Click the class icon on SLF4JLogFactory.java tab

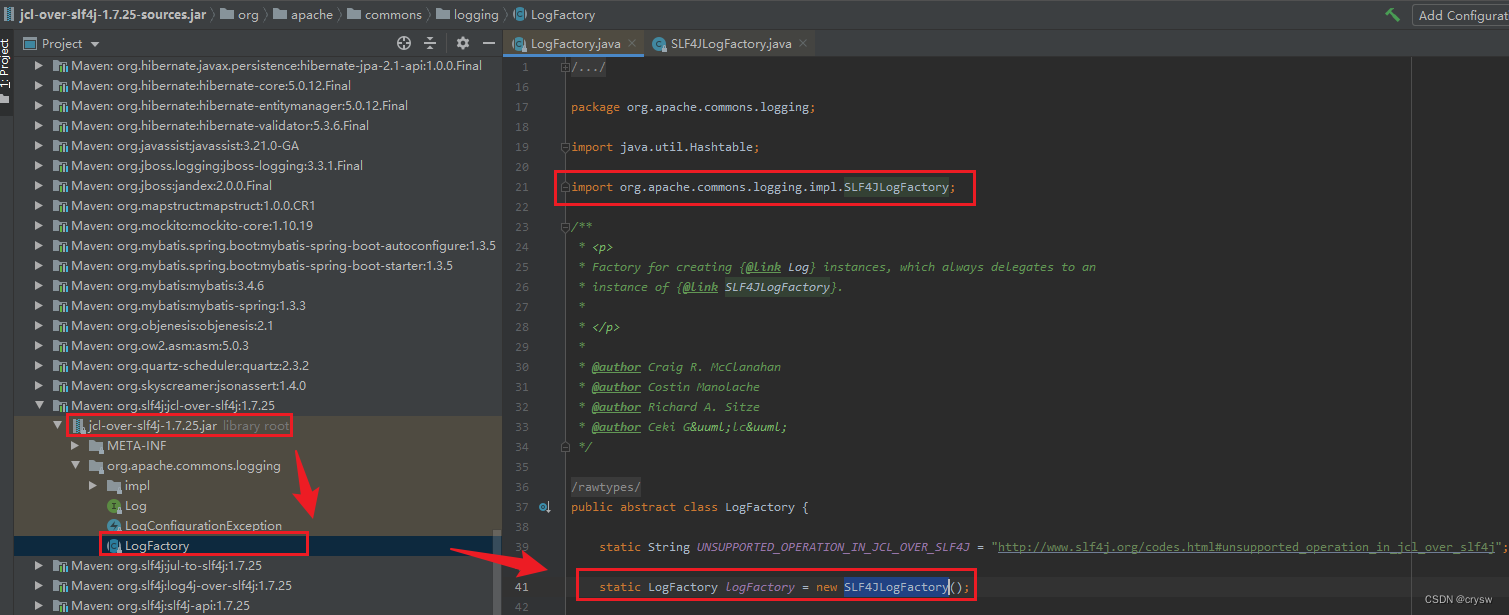click(660, 44)
